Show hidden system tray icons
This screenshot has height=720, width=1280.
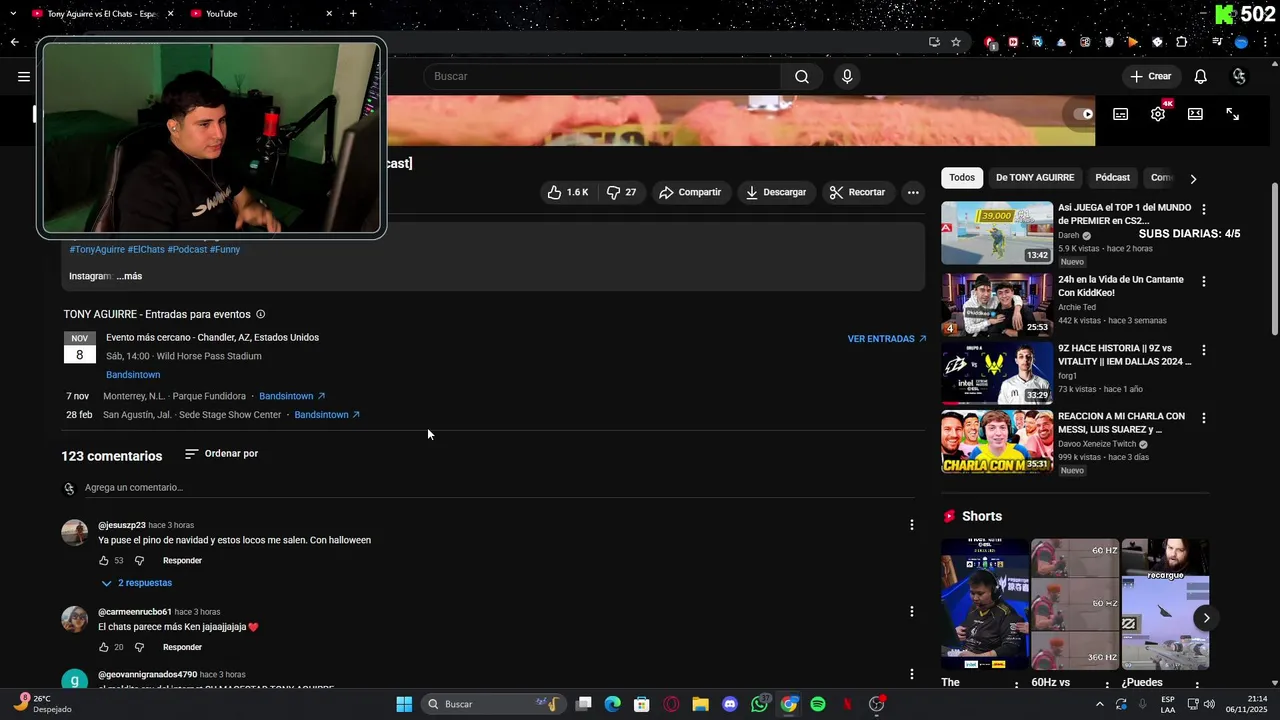(1100, 704)
